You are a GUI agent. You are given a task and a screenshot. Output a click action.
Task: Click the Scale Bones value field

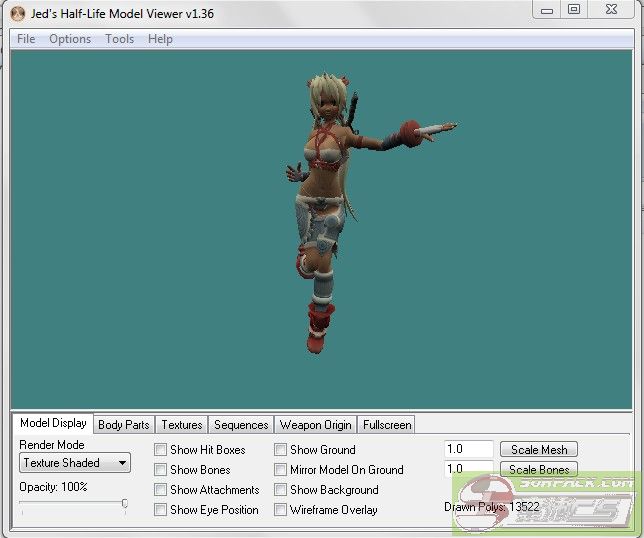[x=469, y=469]
